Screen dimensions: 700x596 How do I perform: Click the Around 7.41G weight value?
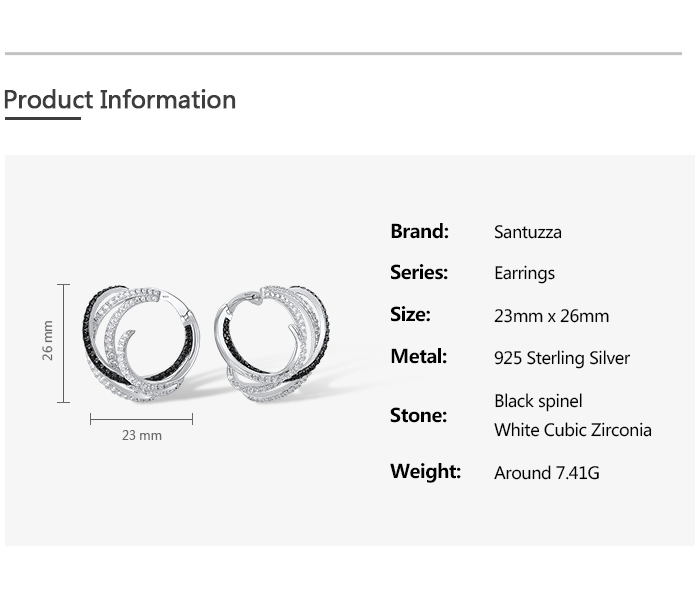tap(546, 473)
